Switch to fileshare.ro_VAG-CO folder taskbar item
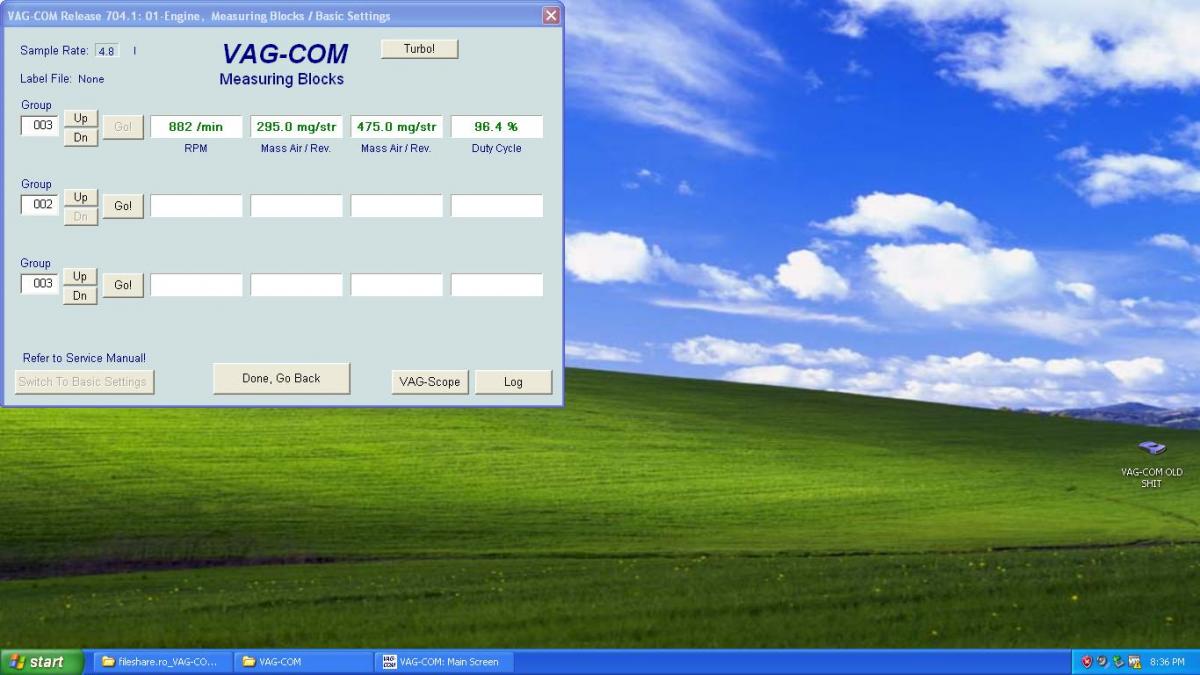 [162, 662]
